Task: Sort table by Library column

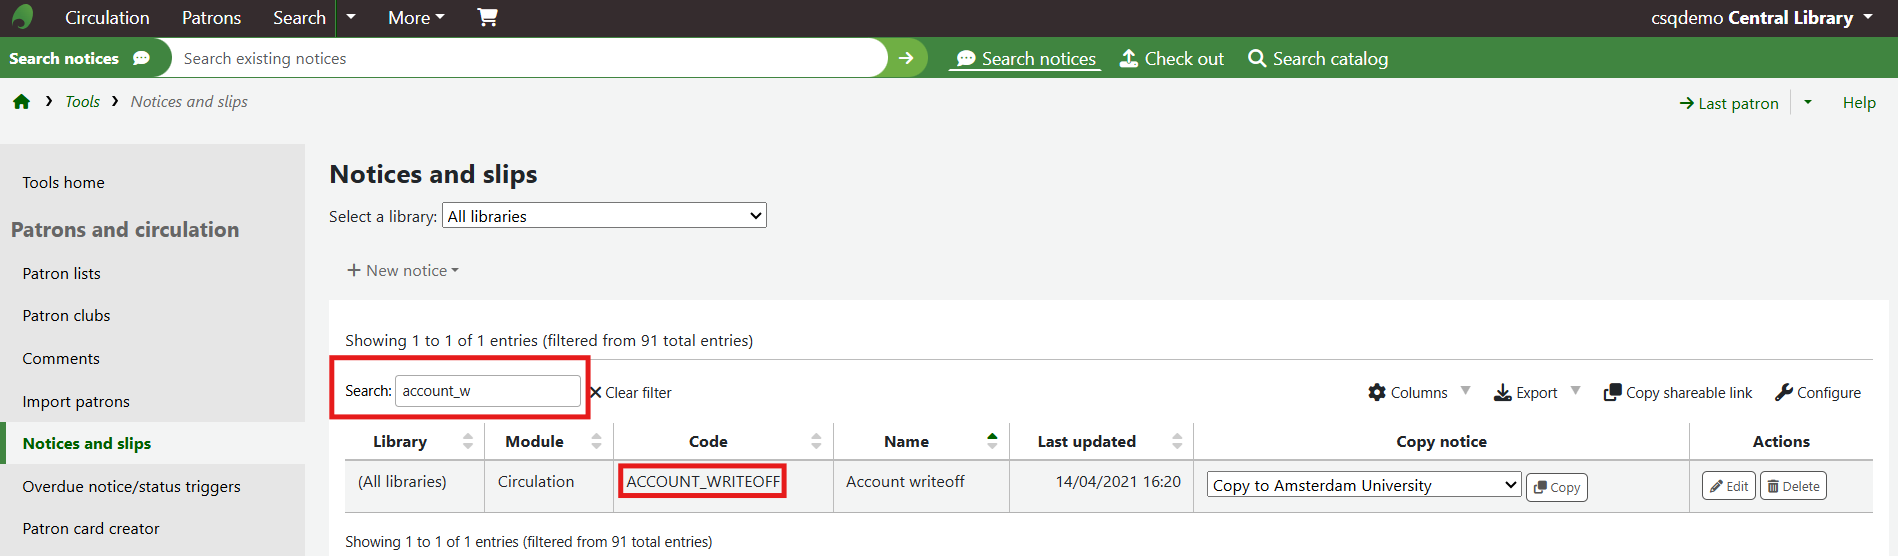Action: (x=400, y=441)
